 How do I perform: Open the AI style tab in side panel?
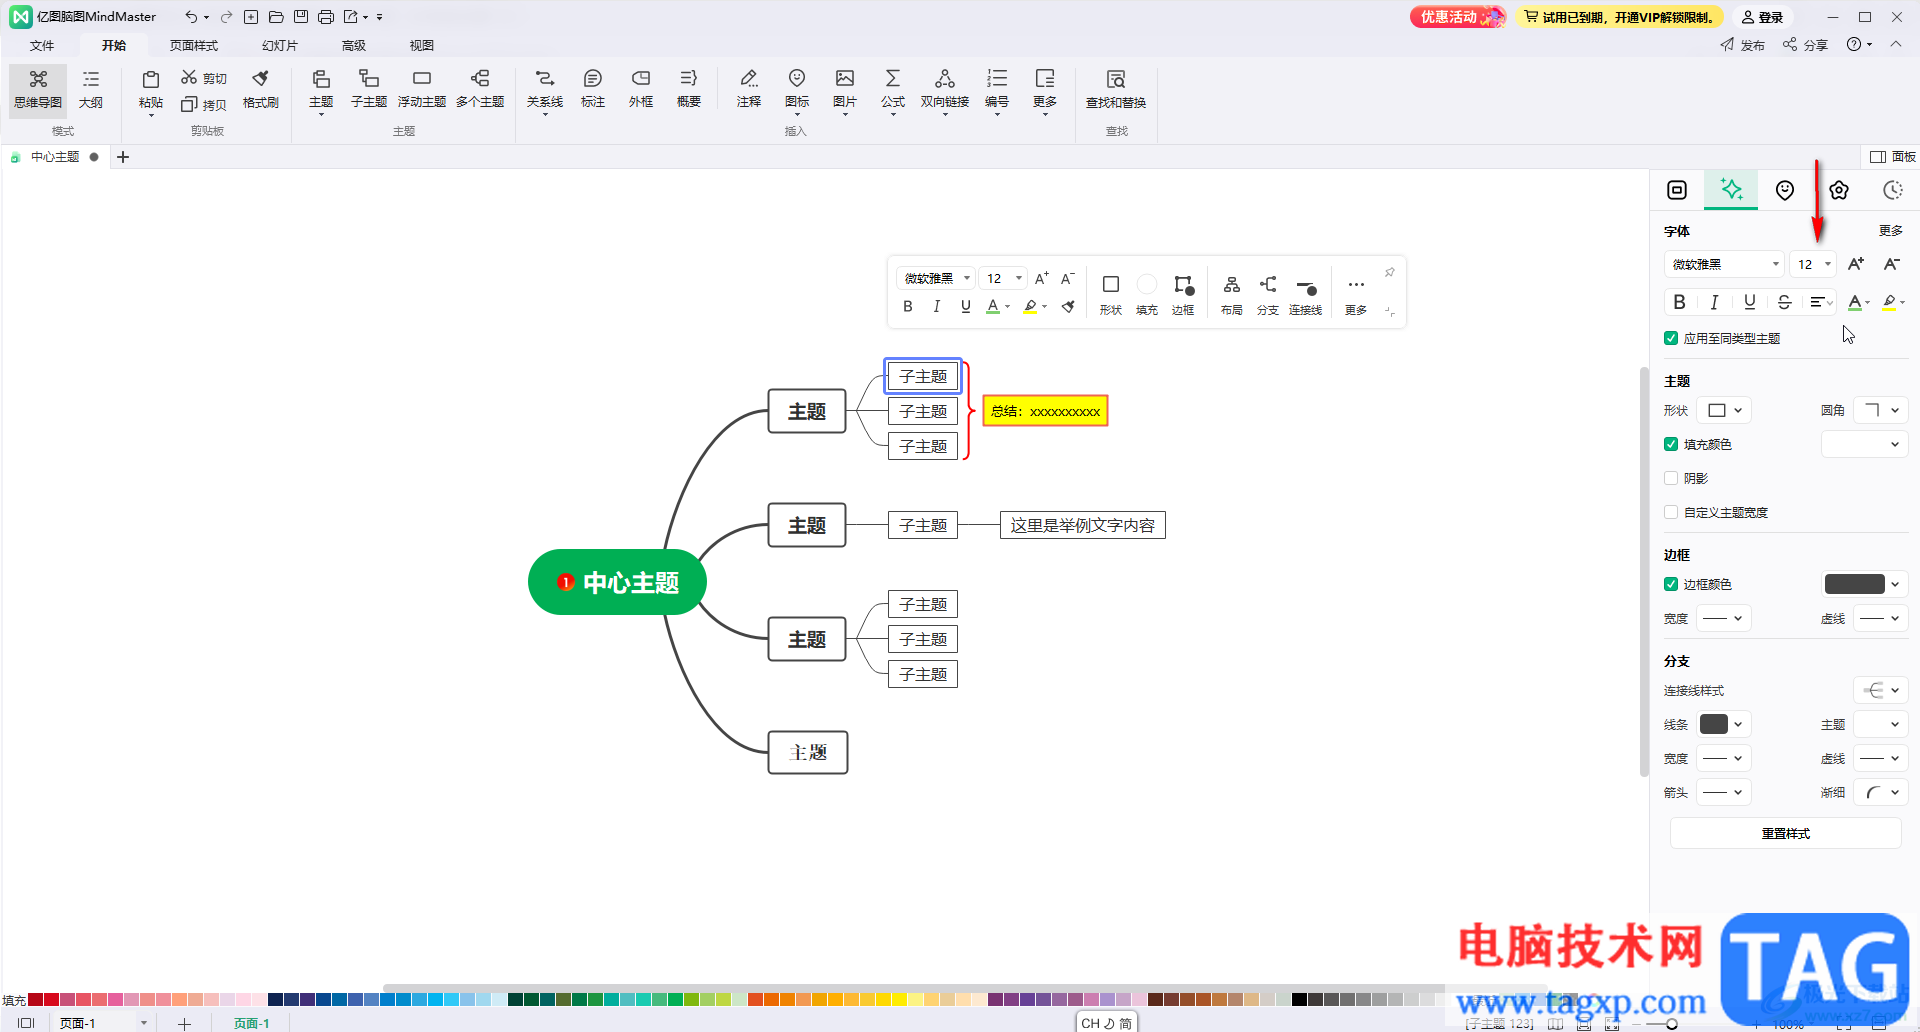[1731, 190]
